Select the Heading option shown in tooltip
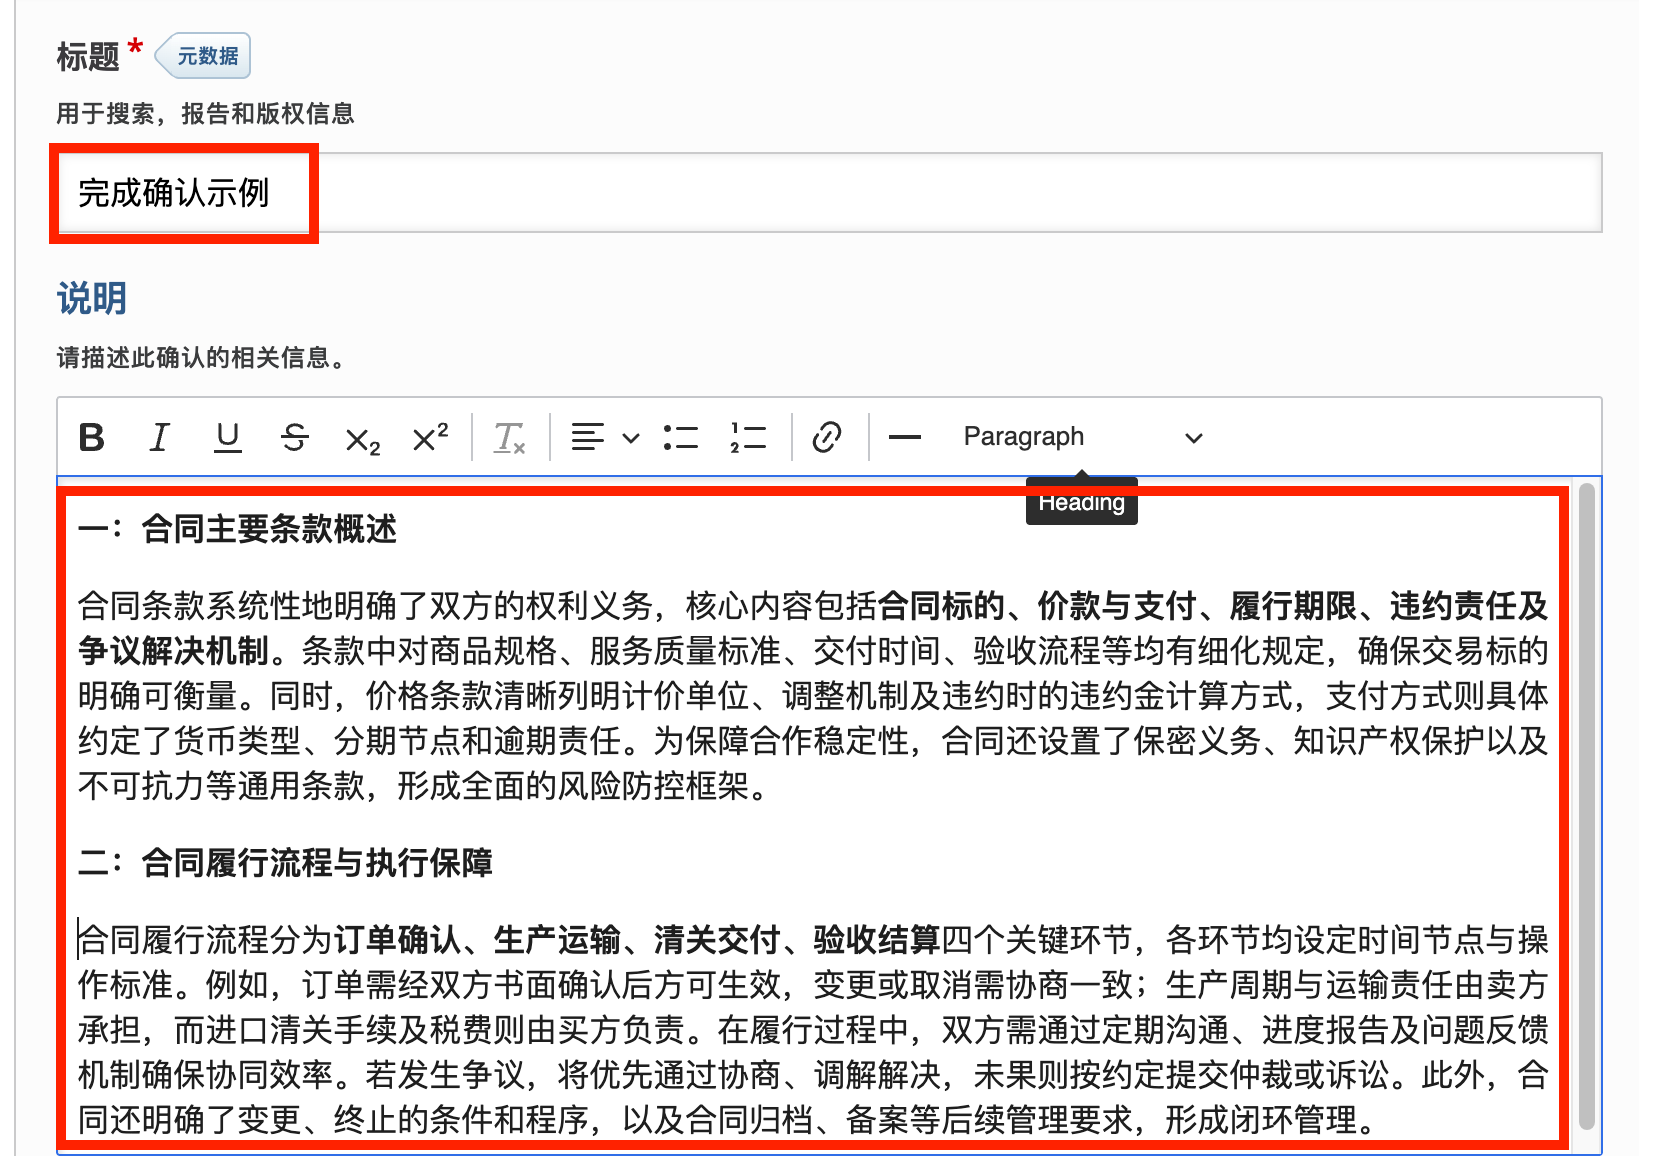Image resolution: width=1658 pixels, height=1156 pixels. pos(1081,502)
